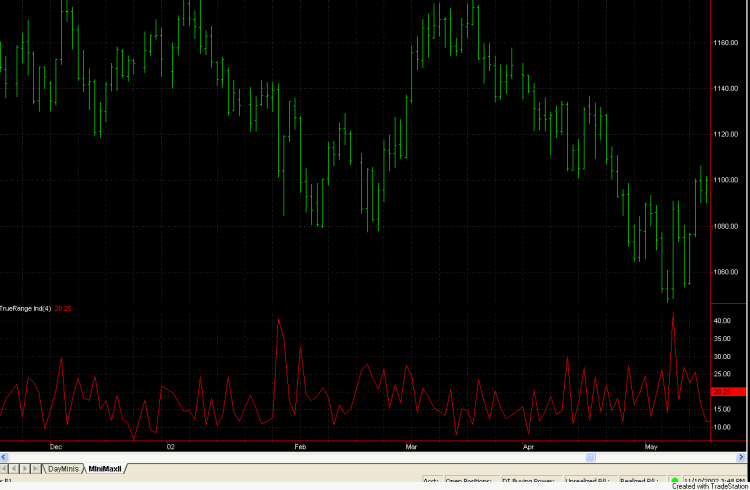Click the DT Buying Power status bar field
The height and width of the screenshot is (490, 750).
click(x=530, y=480)
